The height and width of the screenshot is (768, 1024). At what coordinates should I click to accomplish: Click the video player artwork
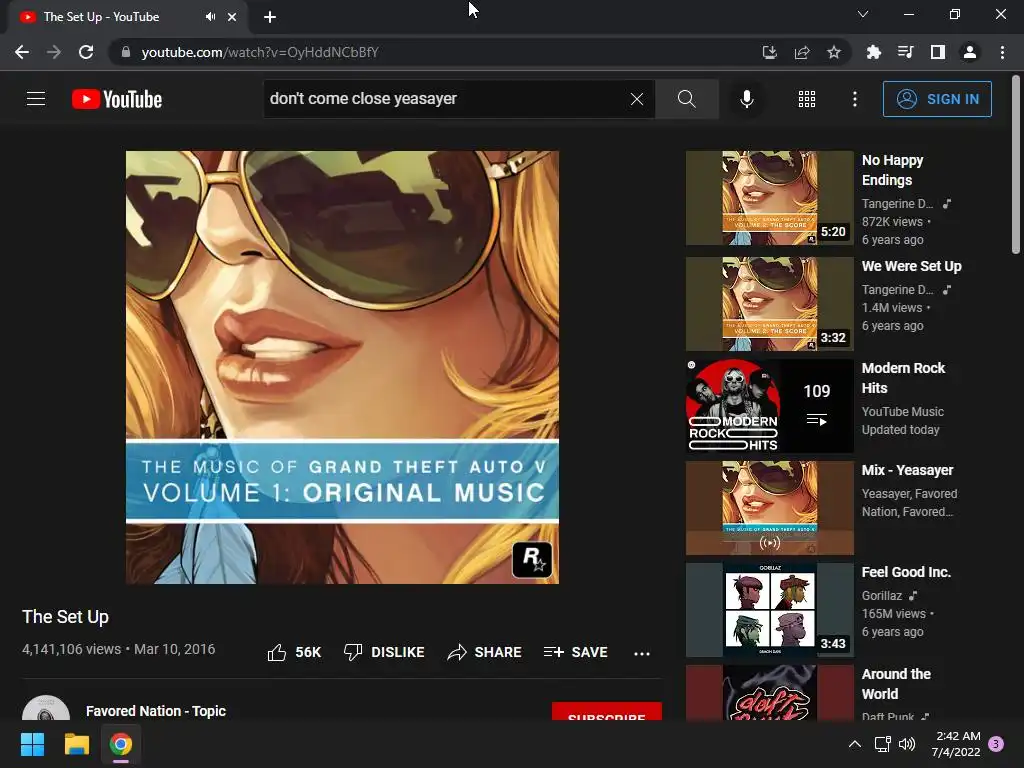[342, 367]
